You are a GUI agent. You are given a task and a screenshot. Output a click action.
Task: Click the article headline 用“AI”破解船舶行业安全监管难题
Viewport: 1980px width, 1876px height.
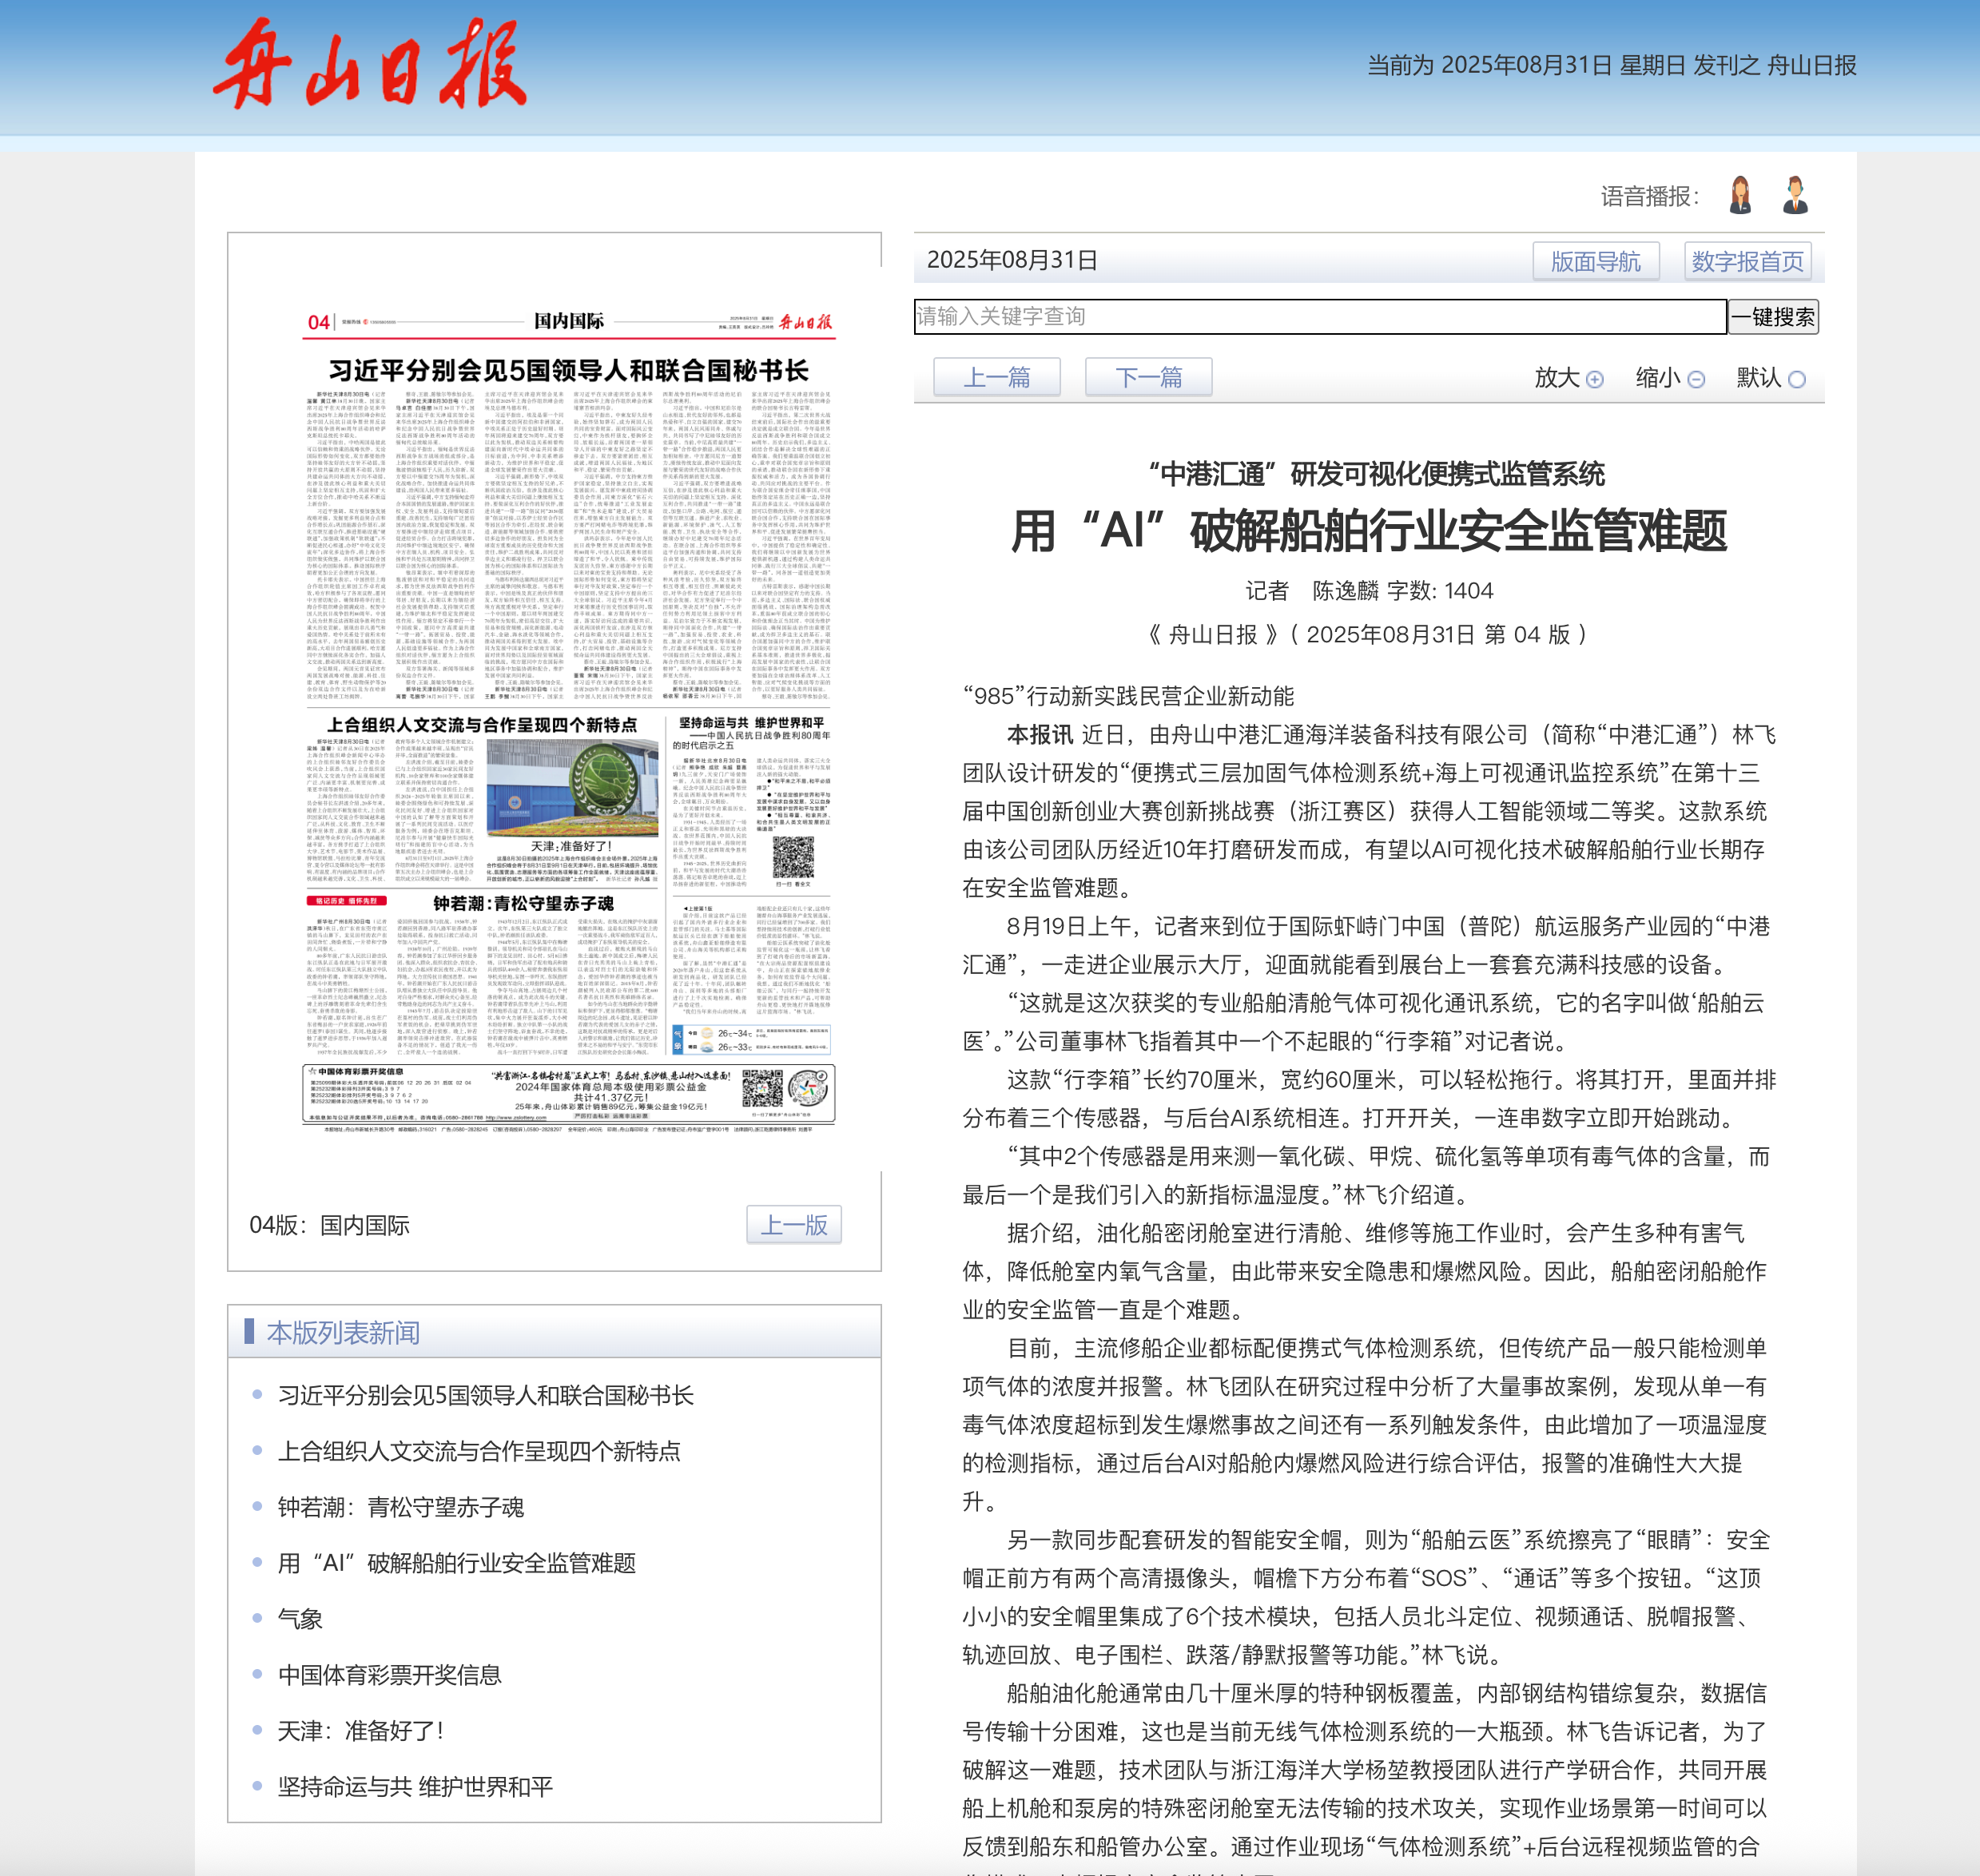tap(1369, 530)
